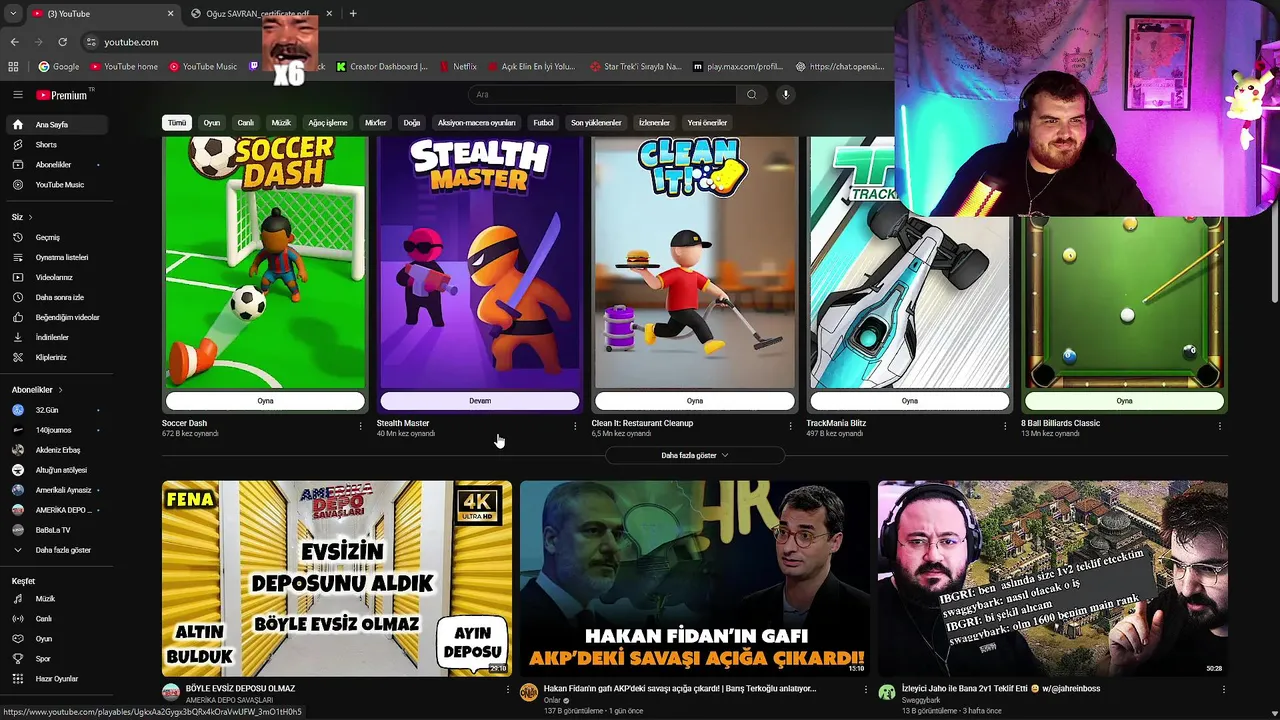Screen dimensions: 1280x720
Task: Open İndirilenler in sidebar
Action: tap(57, 337)
